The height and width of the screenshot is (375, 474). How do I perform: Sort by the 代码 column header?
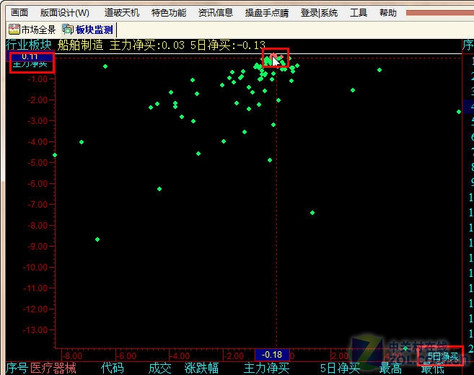tap(113, 368)
